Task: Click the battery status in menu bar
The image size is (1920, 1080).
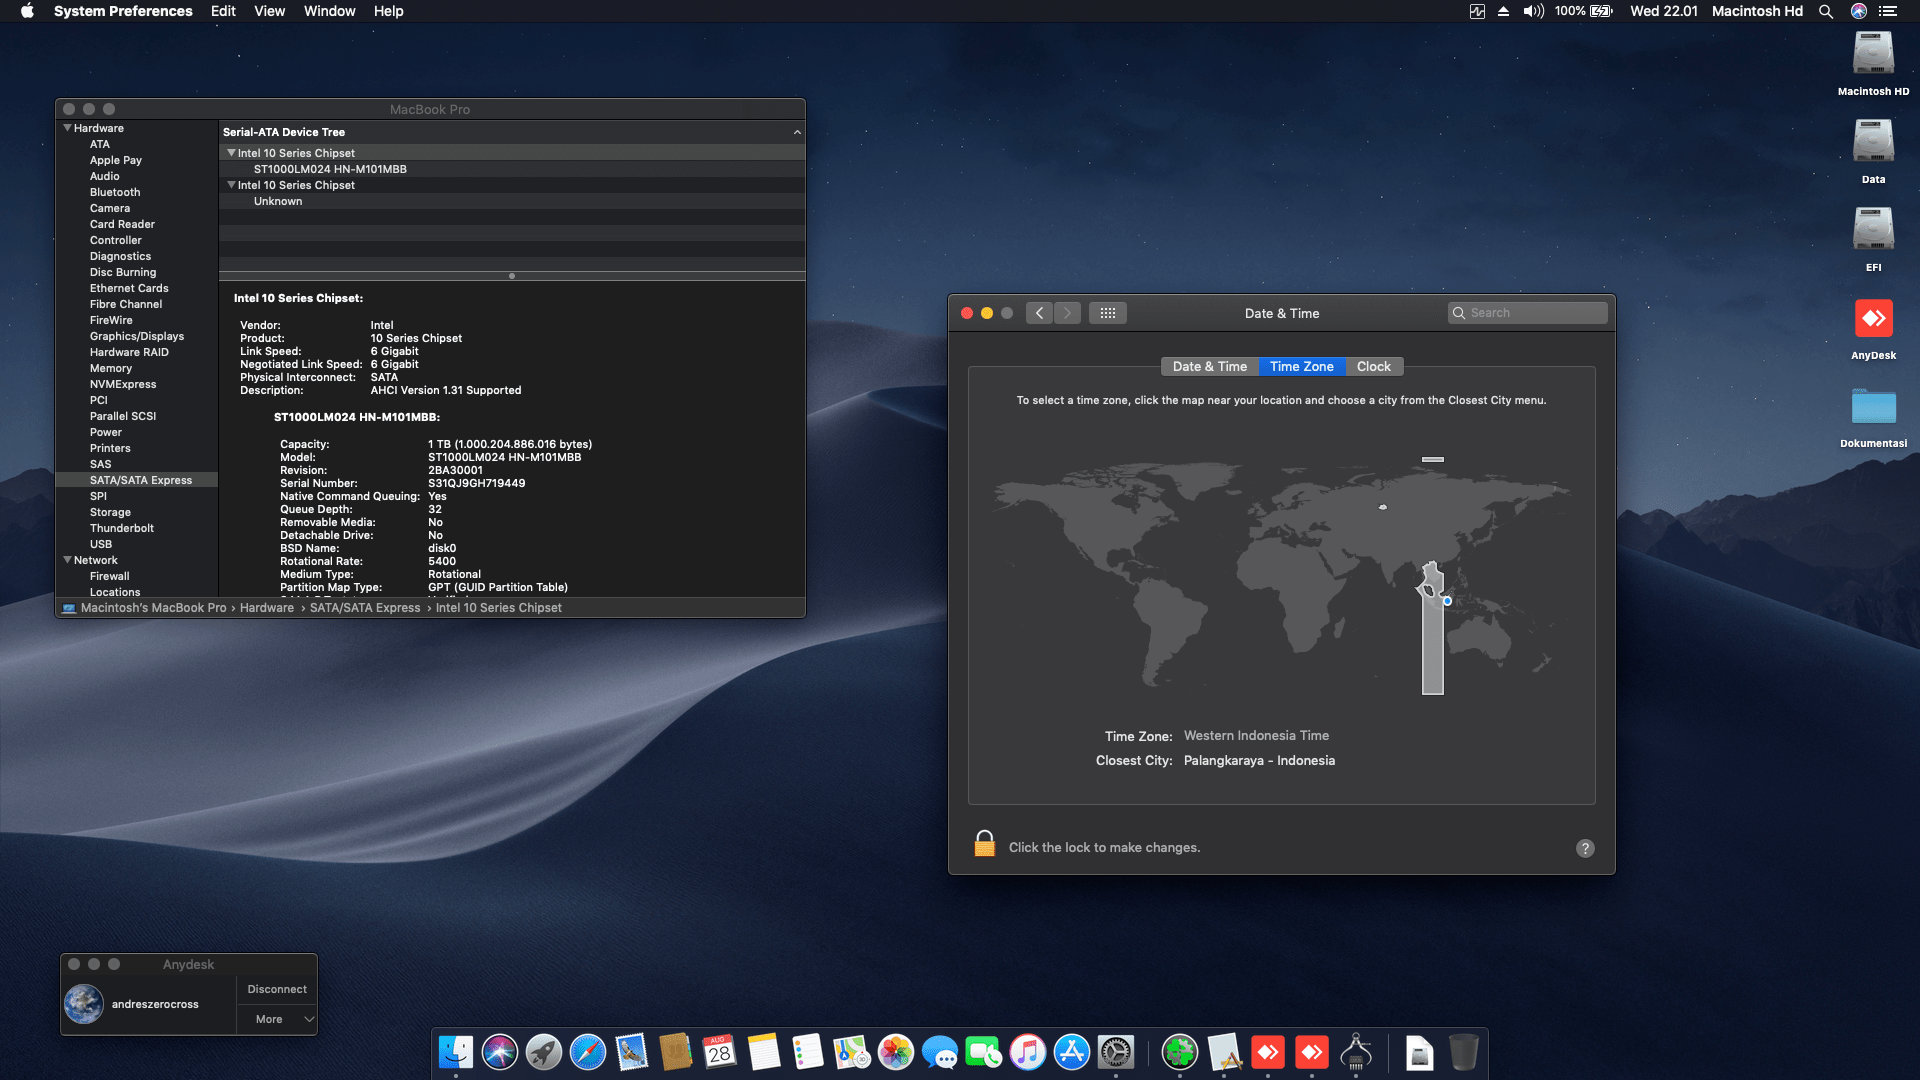Action: [x=1584, y=11]
